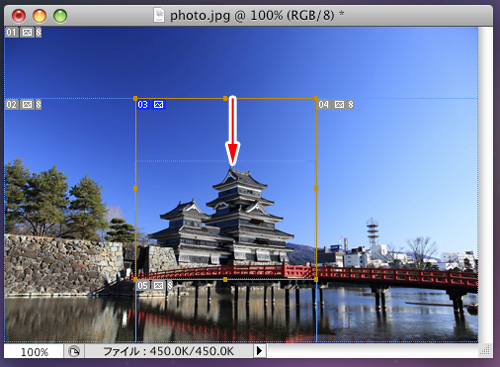
Task: Click the bottom-right corner handle of slice 03
Action: pos(316,279)
